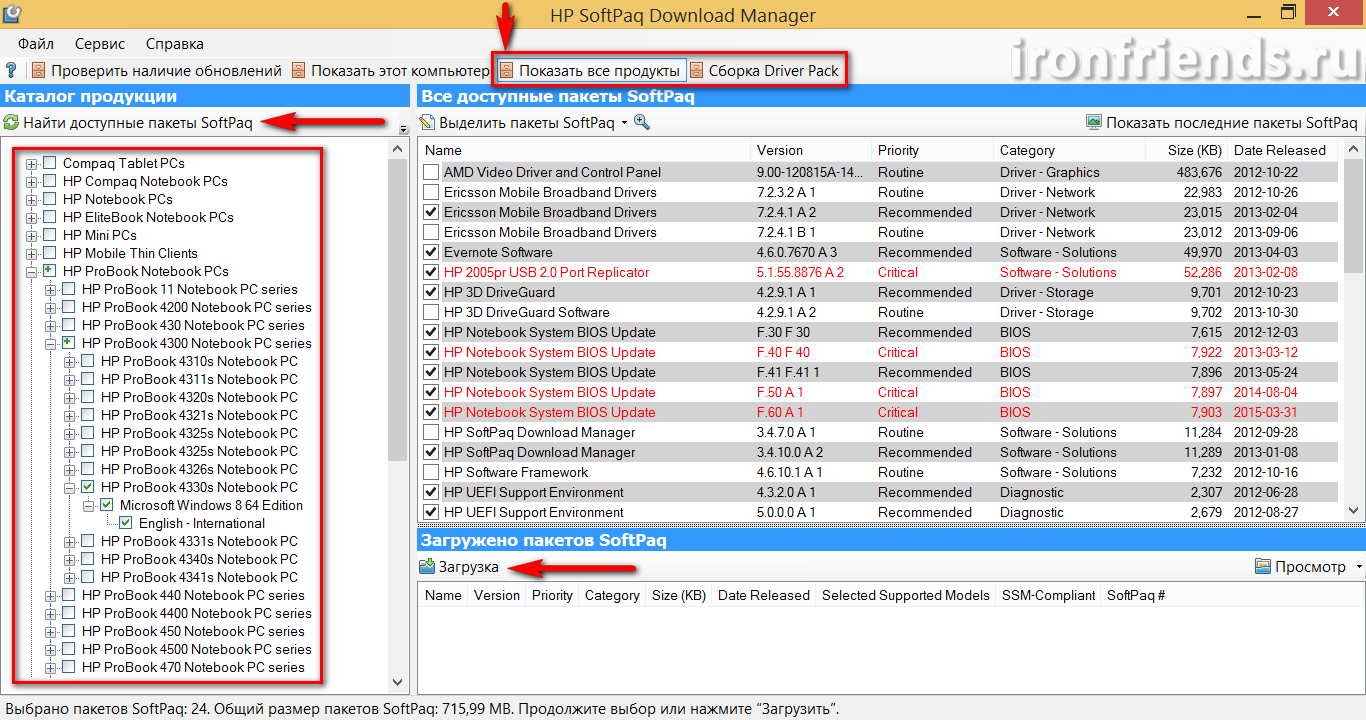The width and height of the screenshot is (1366, 720).
Task: Uncheck the Evernote Software checkbox
Action: 431,252
